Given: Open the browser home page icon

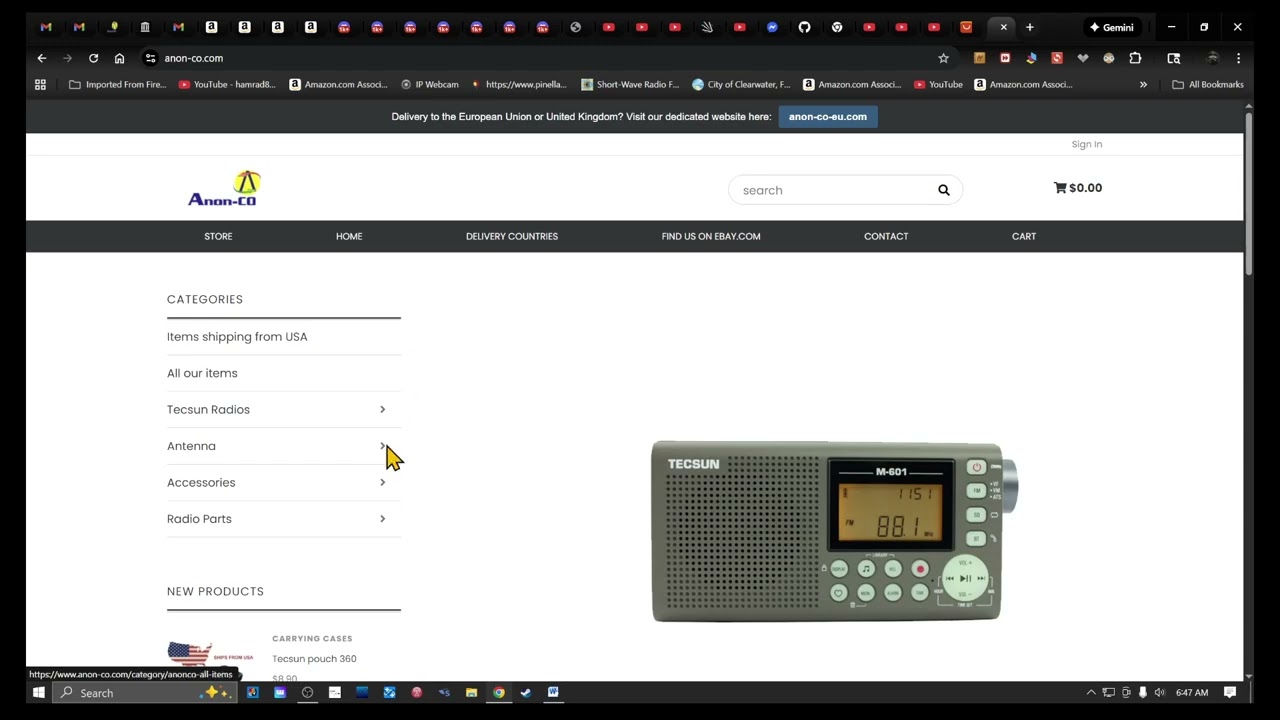Looking at the screenshot, I should tap(119, 58).
